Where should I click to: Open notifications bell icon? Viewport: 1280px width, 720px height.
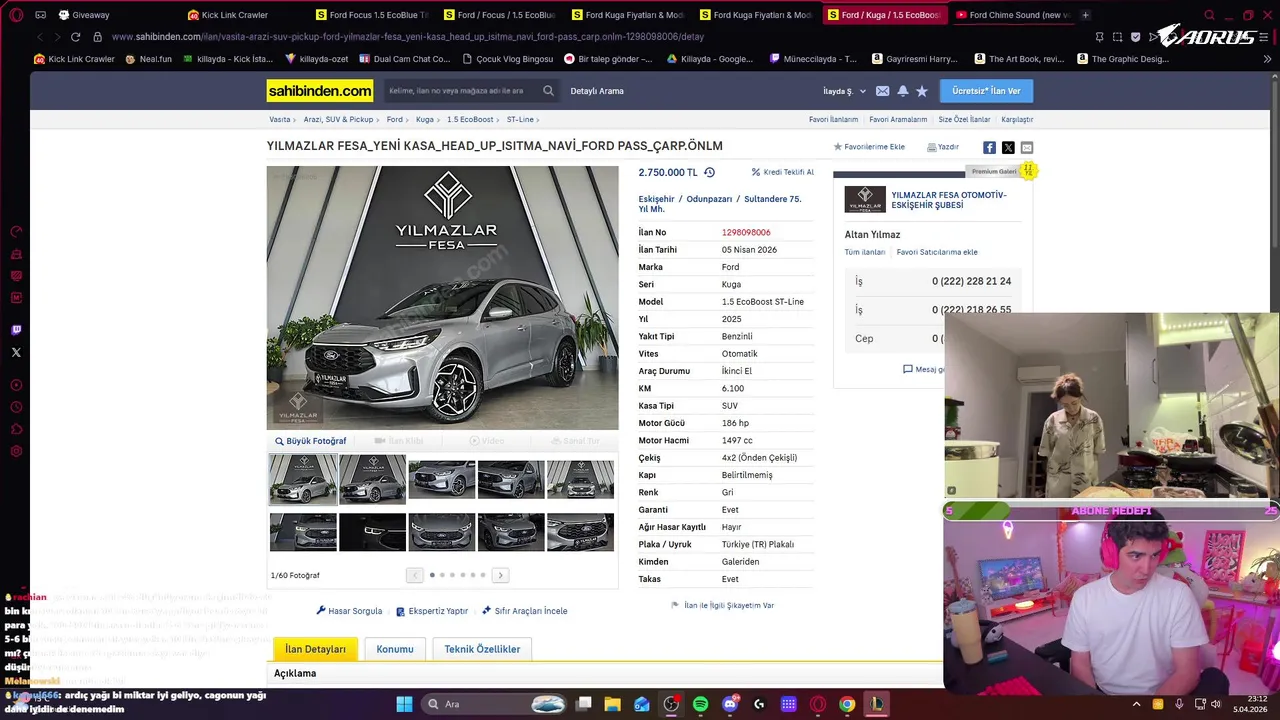point(903,91)
